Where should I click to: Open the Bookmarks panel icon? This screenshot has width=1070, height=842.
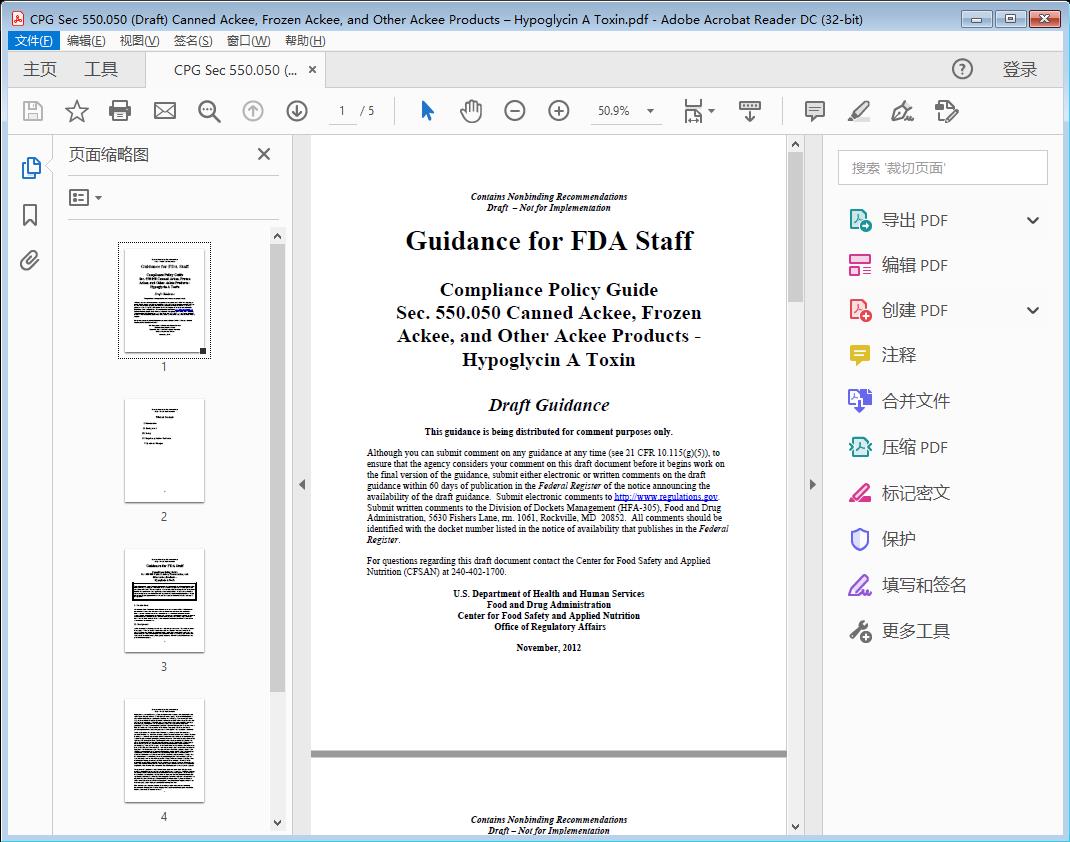30,215
